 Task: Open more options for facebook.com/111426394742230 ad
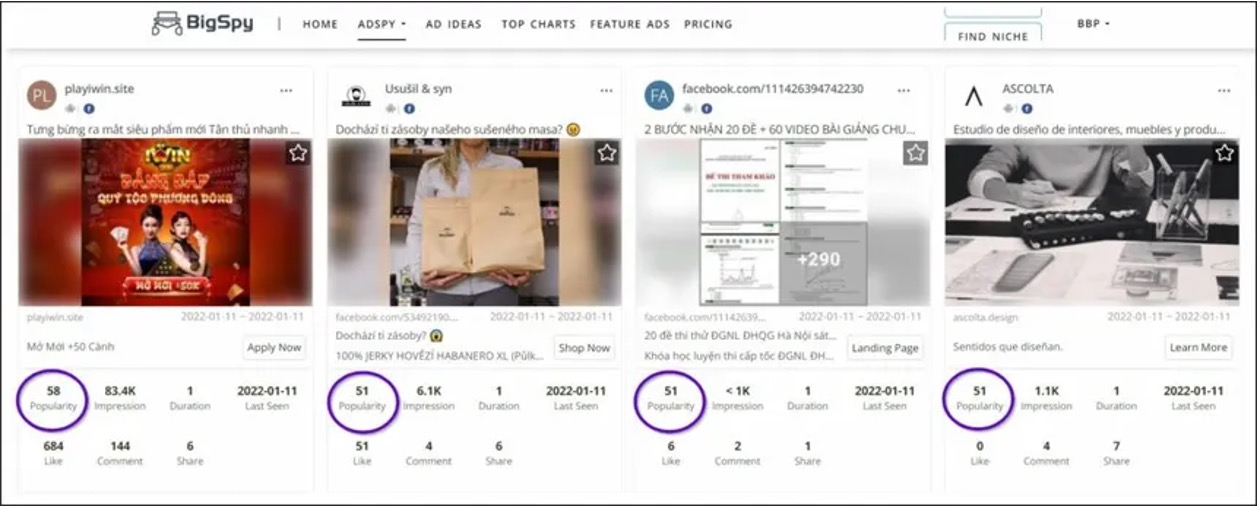tap(904, 91)
